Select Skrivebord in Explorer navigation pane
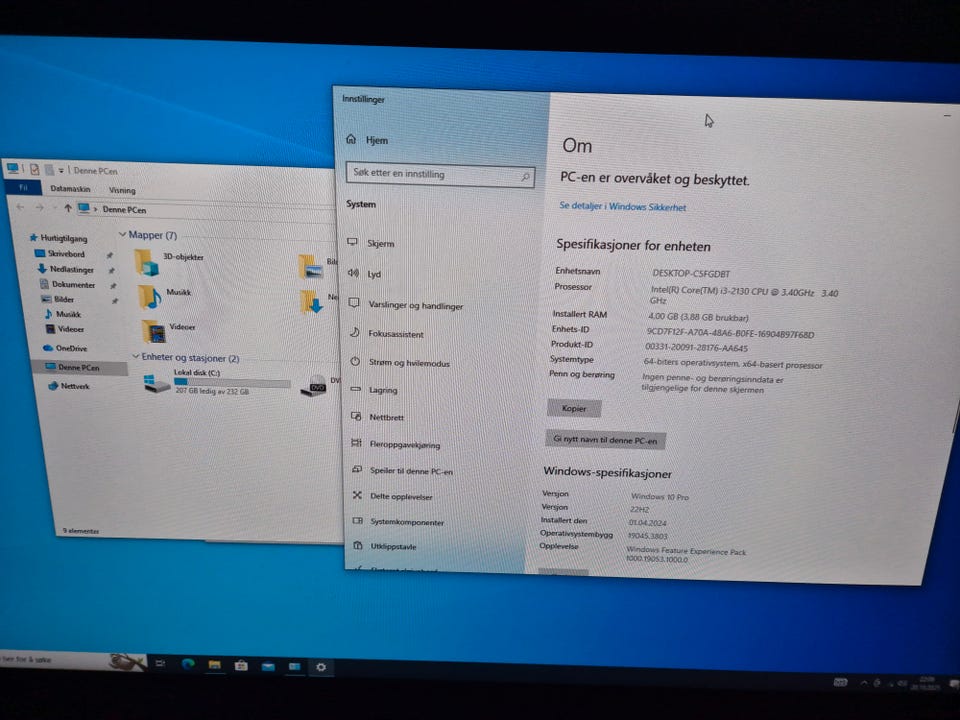This screenshot has width=960, height=720. tap(60, 253)
